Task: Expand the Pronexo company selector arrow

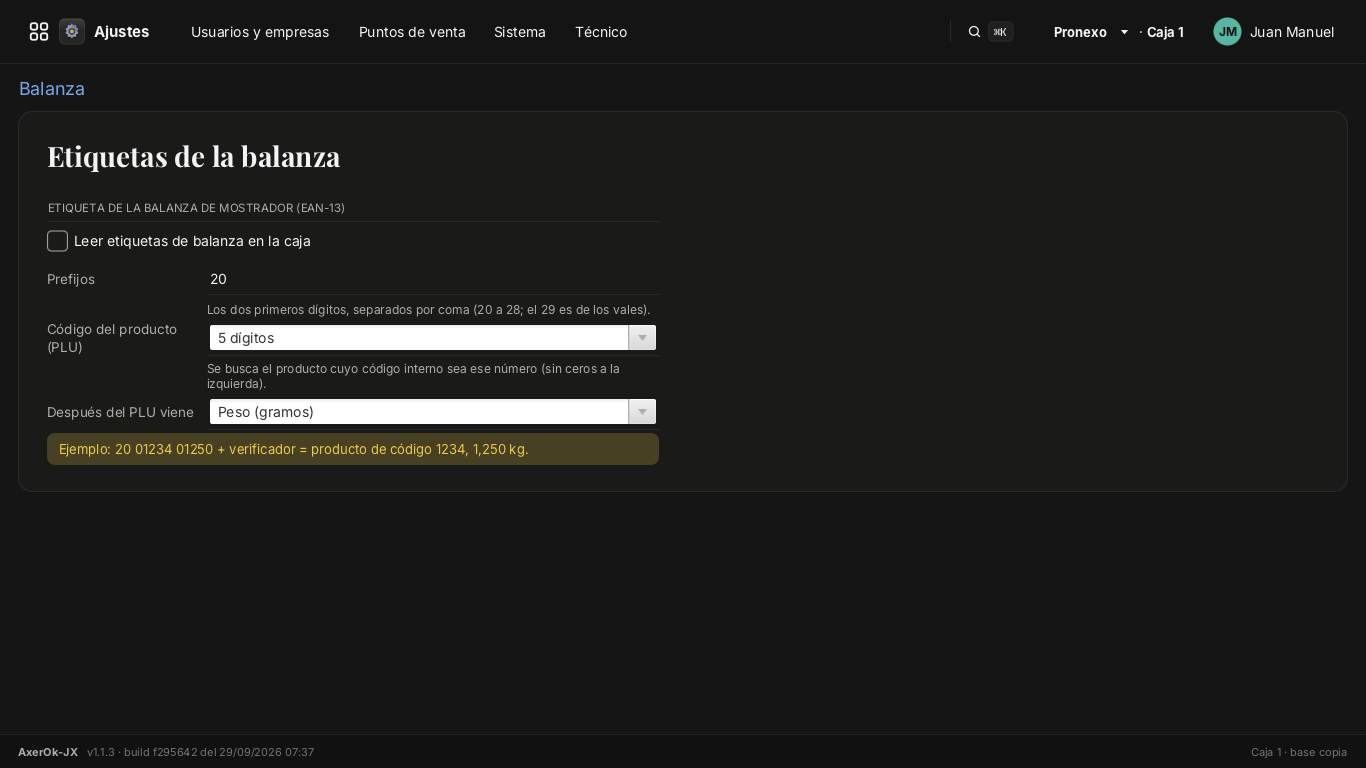Action: (1124, 32)
